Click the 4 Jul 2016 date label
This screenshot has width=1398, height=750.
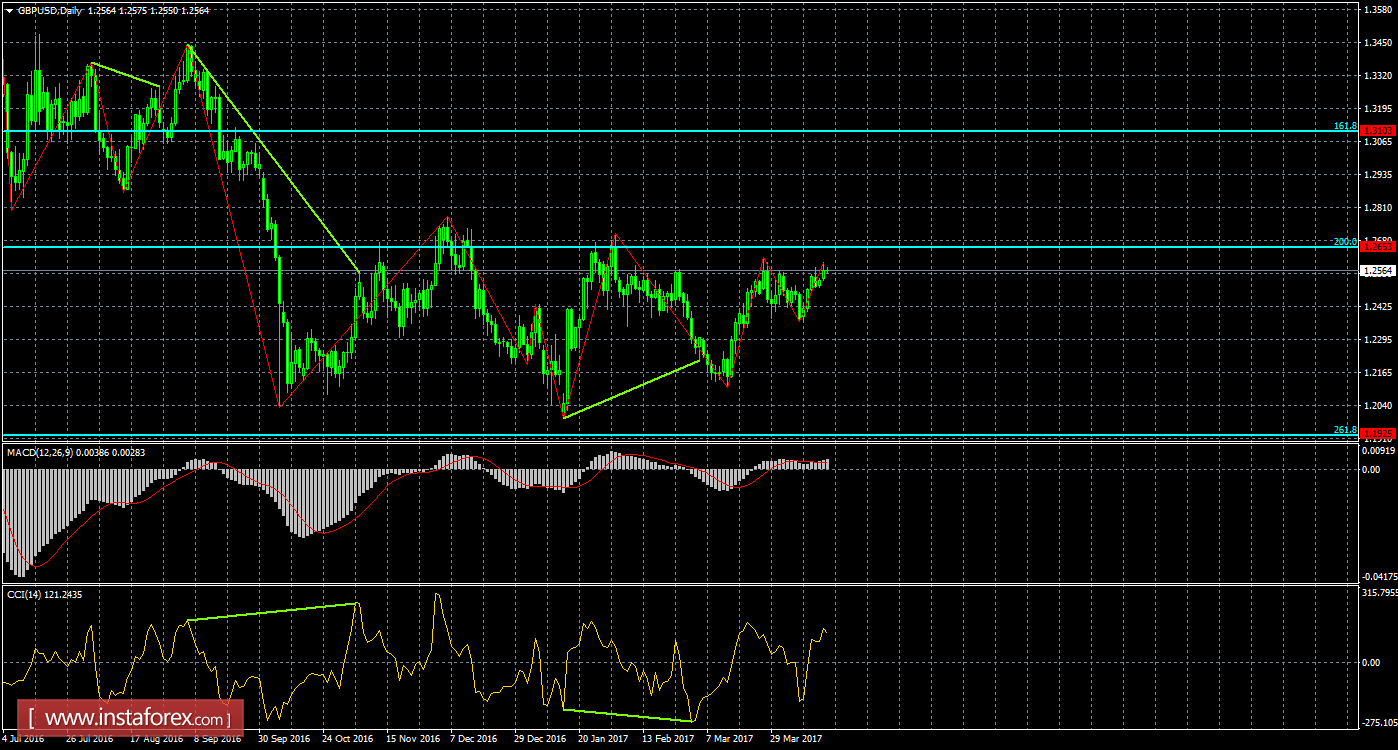23,738
